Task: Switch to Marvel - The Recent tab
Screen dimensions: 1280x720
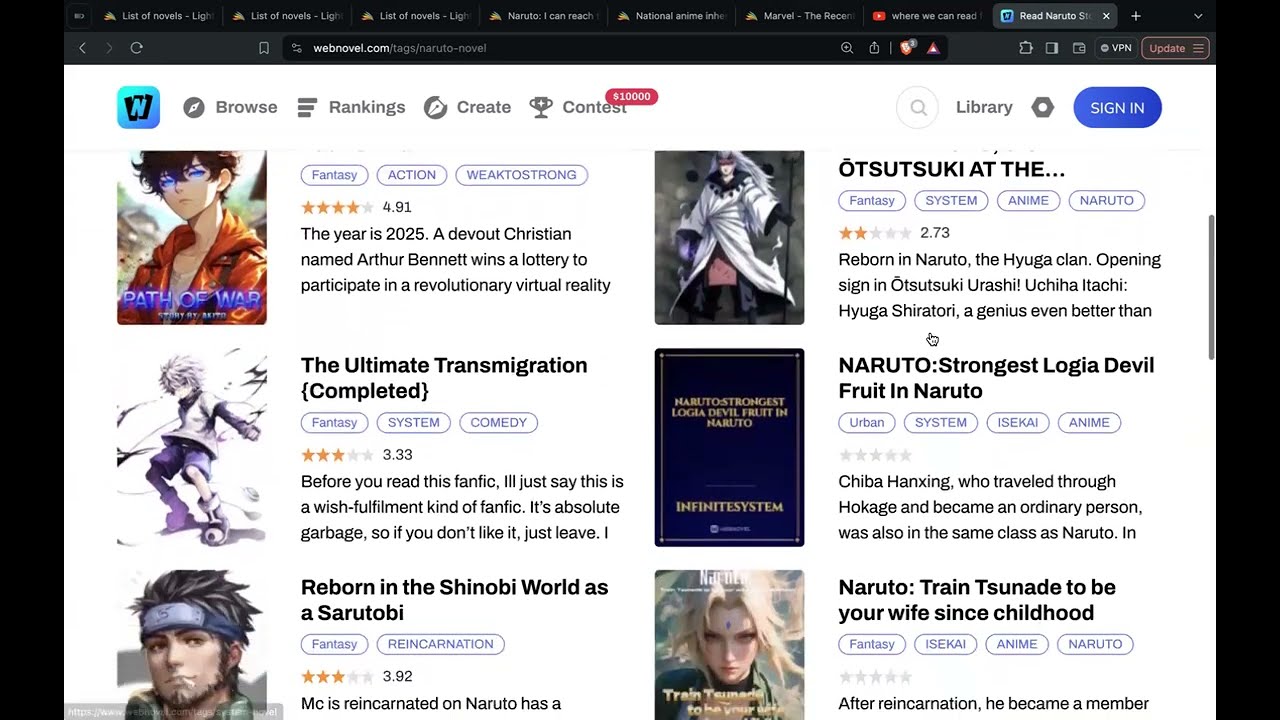Action: point(799,16)
